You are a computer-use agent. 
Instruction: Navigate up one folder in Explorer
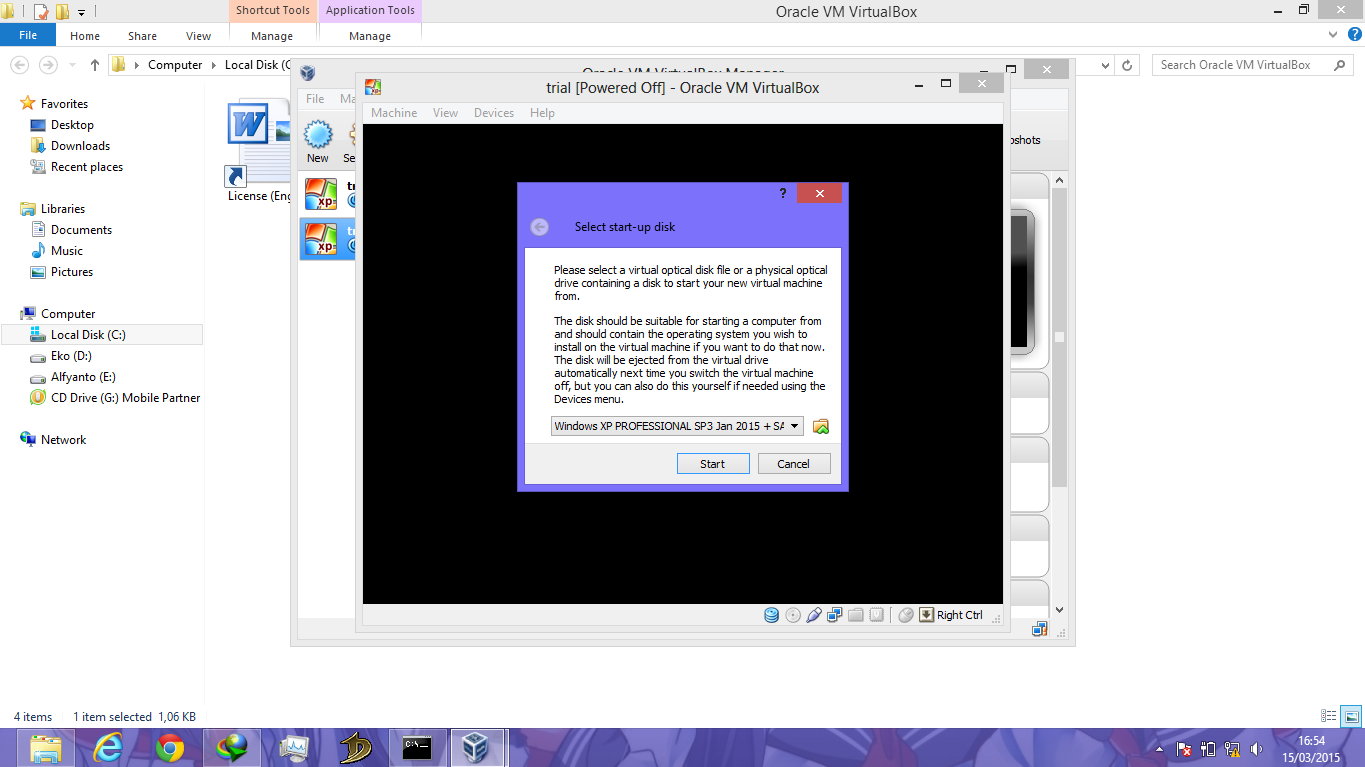tap(95, 65)
